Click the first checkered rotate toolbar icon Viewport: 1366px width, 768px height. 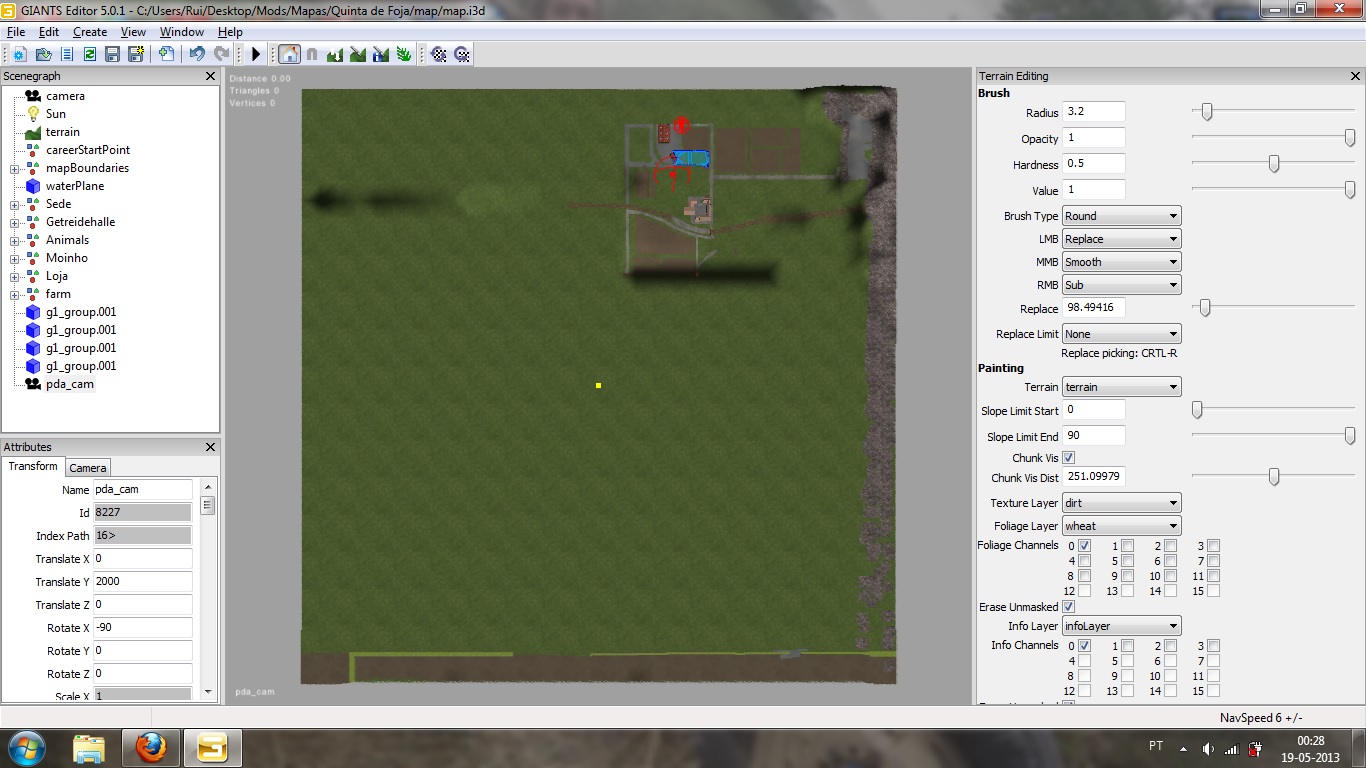pos(438,54)
